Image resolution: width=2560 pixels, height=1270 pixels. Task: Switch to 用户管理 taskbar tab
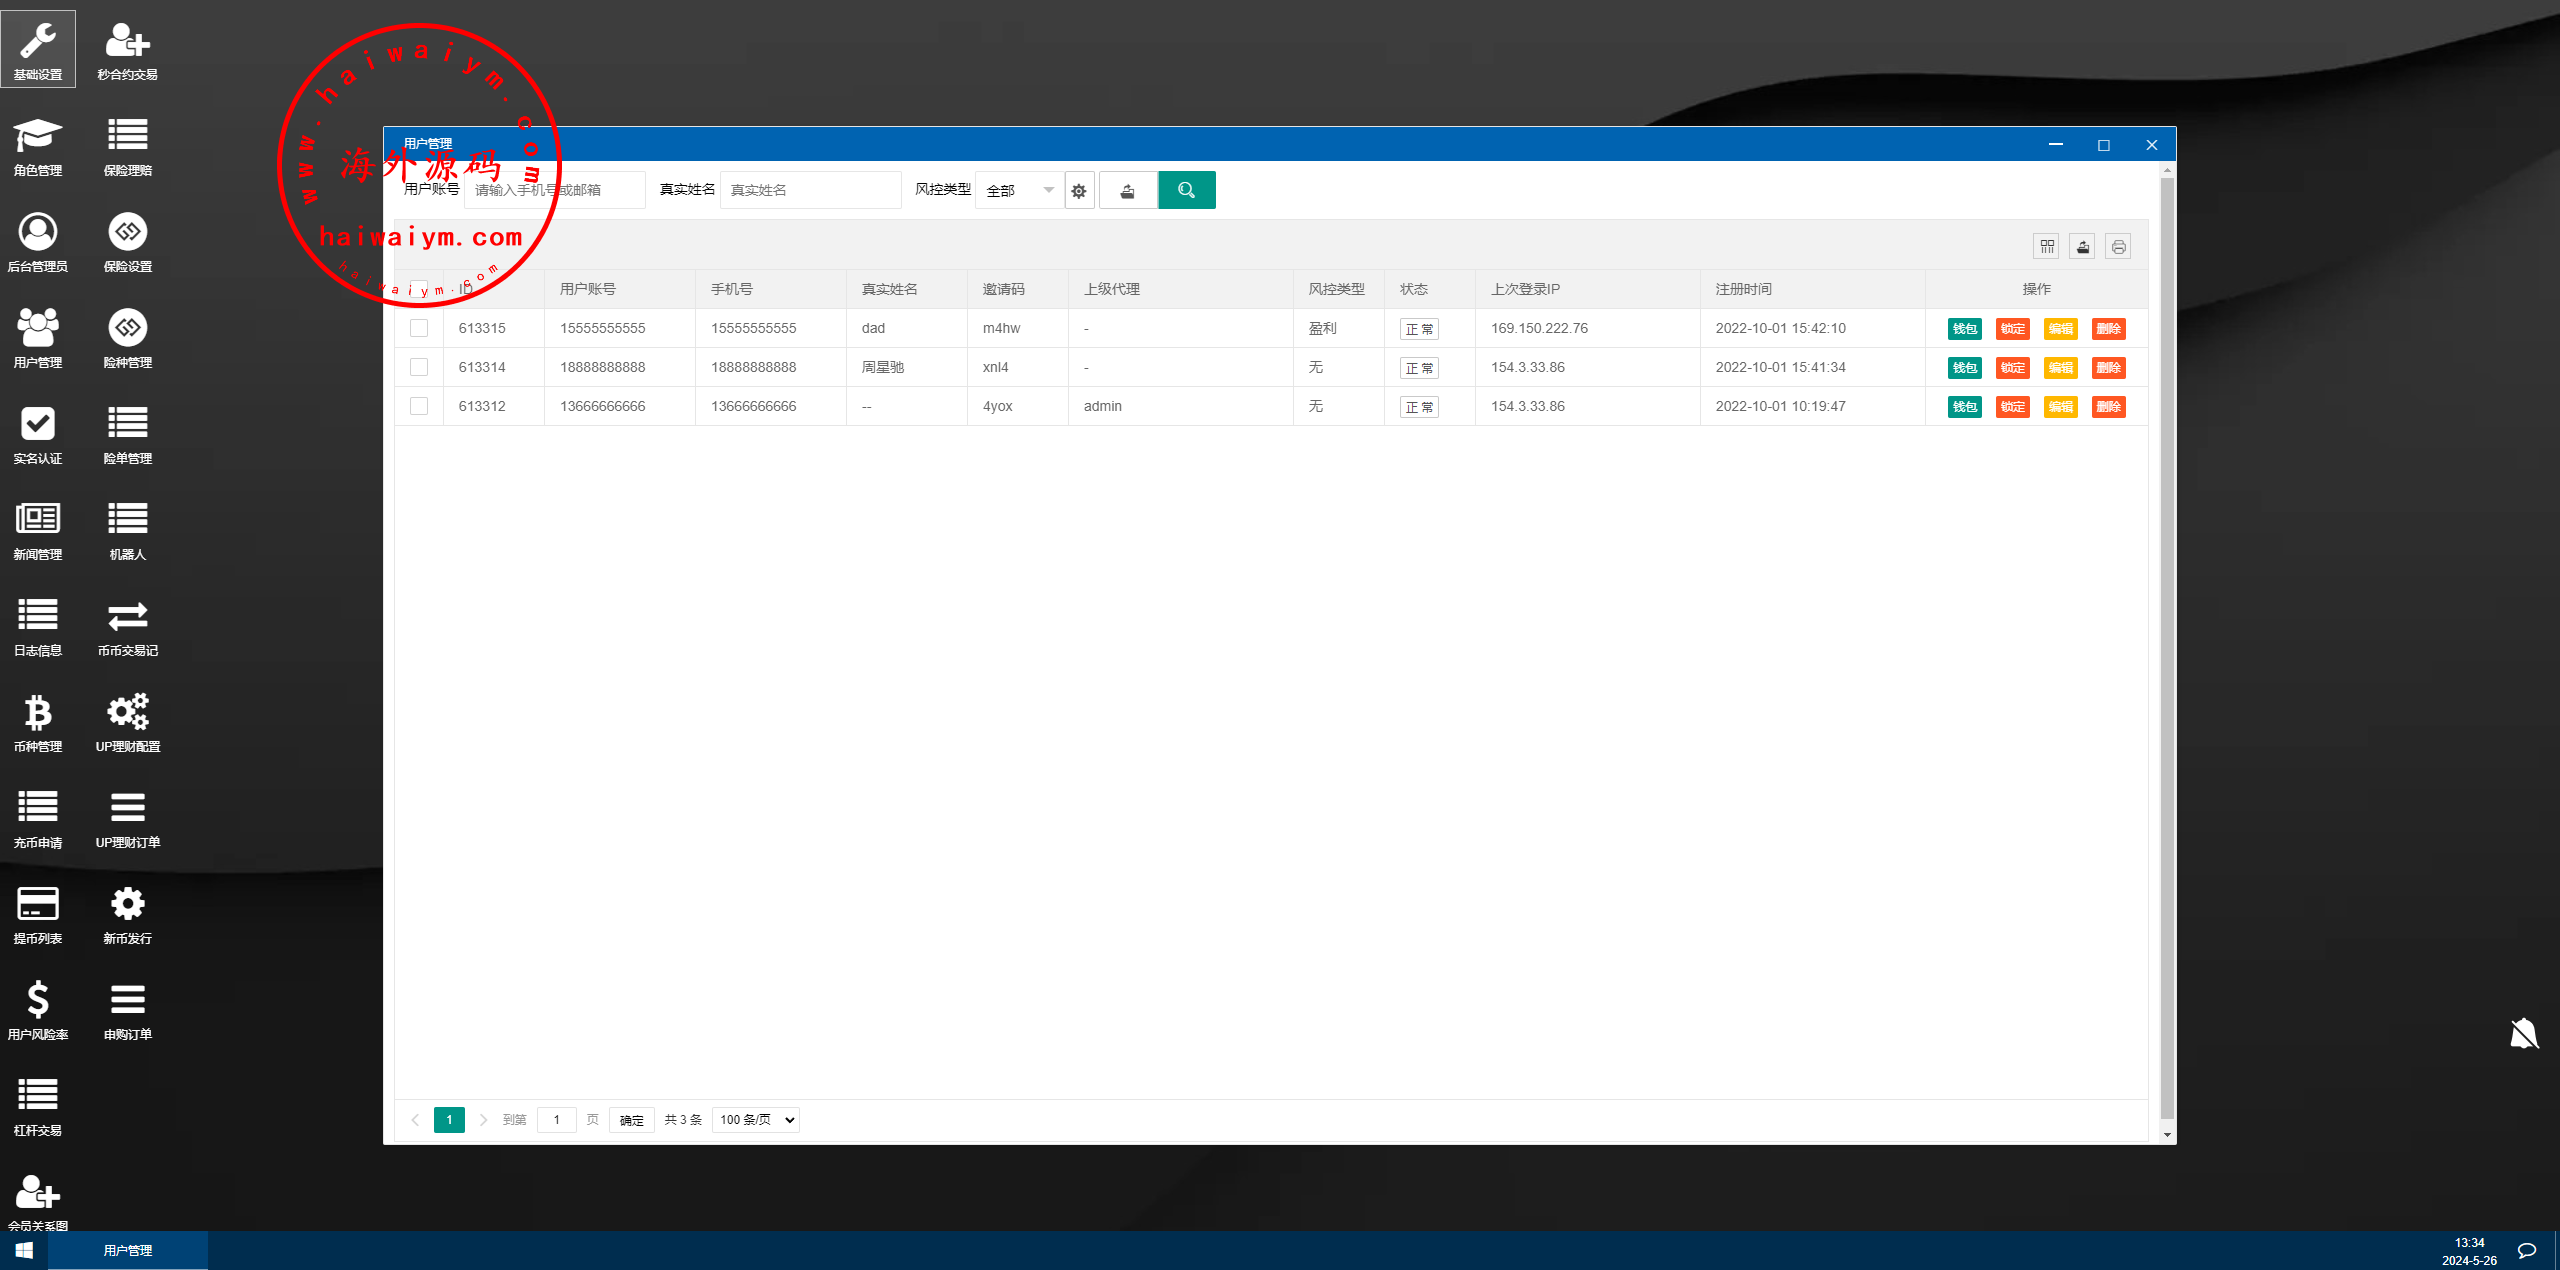coord(128,1251)
